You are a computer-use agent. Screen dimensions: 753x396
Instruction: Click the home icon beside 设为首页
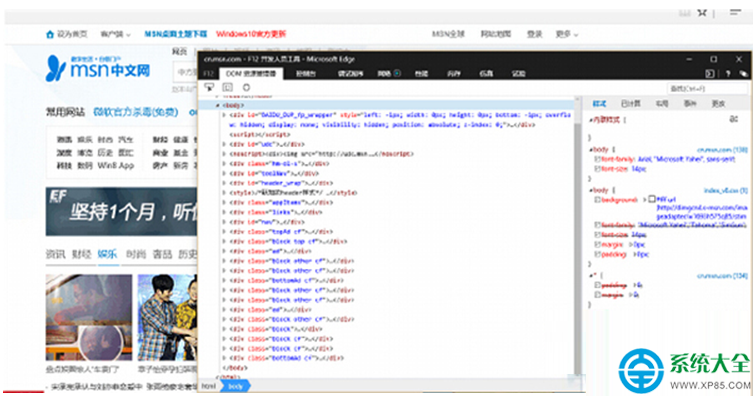(50, 34)
